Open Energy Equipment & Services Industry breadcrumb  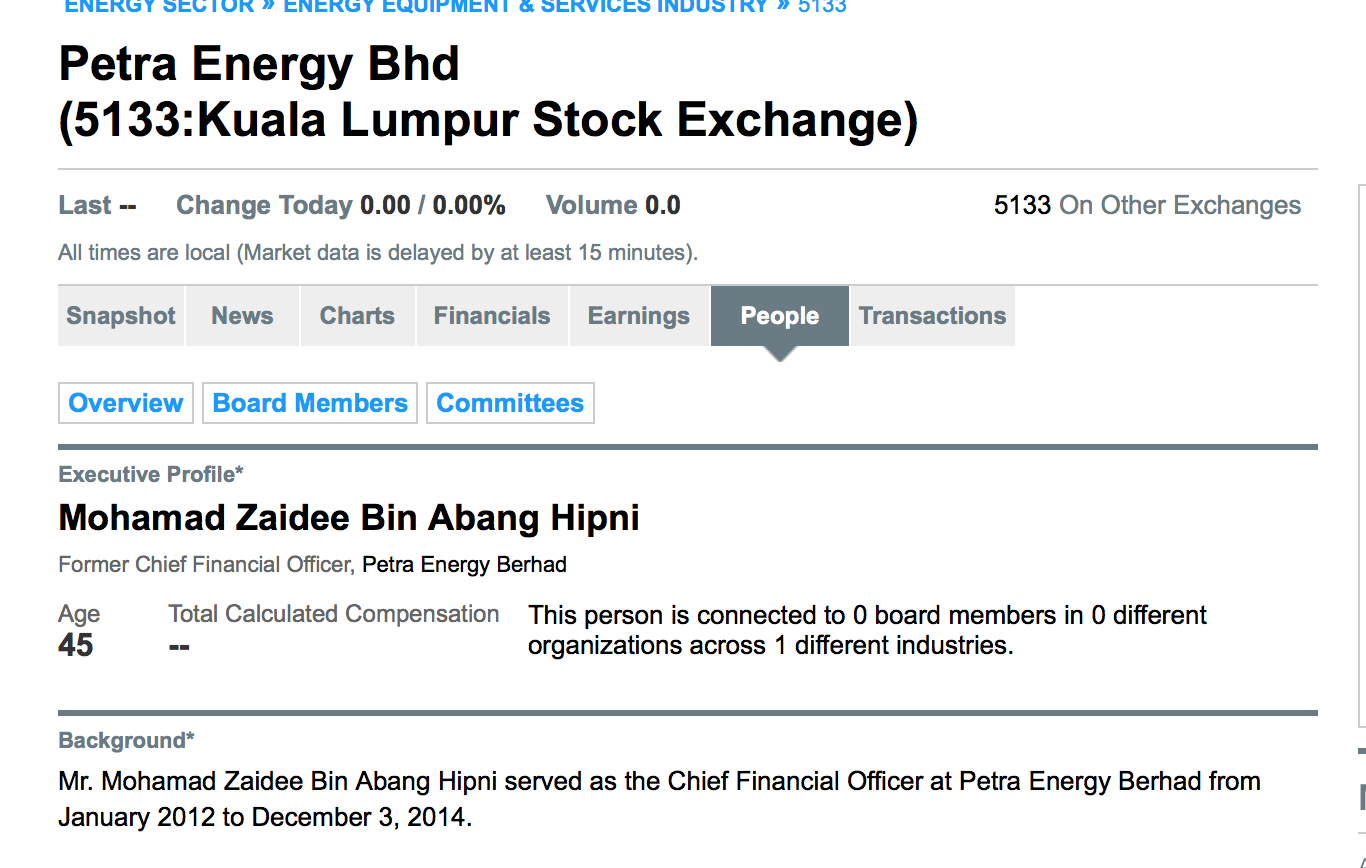[526, 6]
